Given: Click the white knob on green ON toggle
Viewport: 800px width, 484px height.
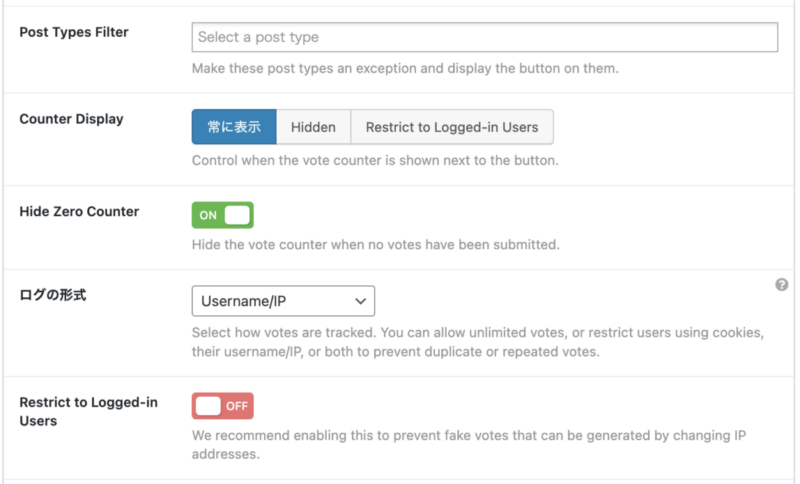Looking at the screenshot, I should click(x=237, y=215).
